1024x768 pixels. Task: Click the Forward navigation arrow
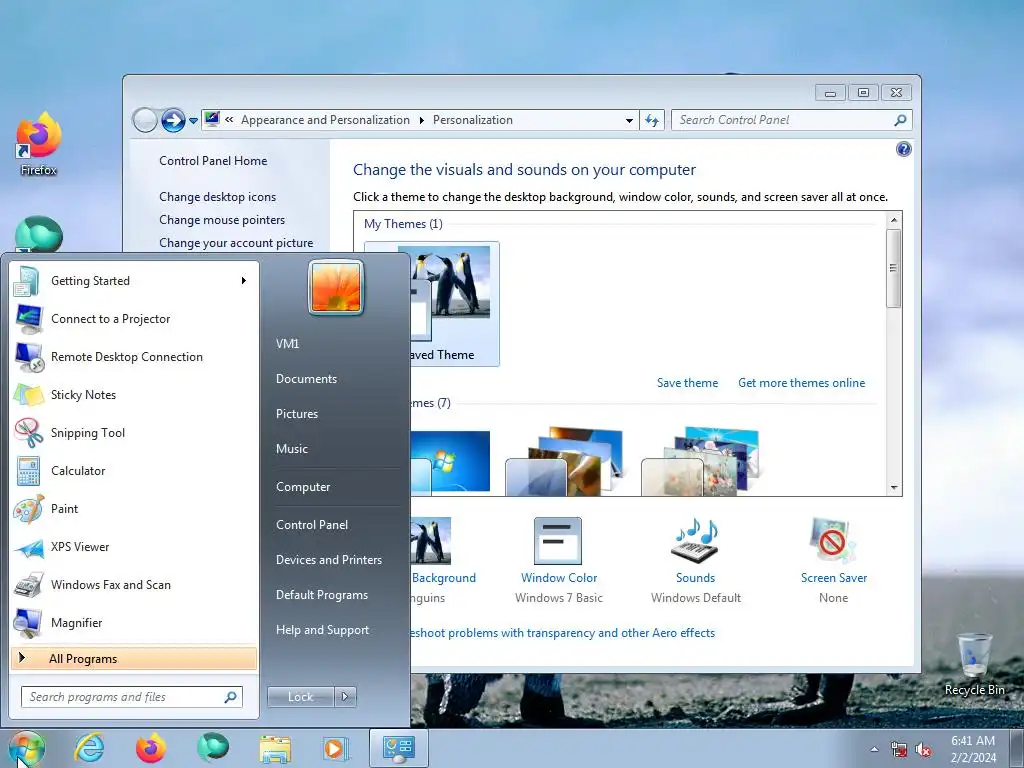[172, 120]
